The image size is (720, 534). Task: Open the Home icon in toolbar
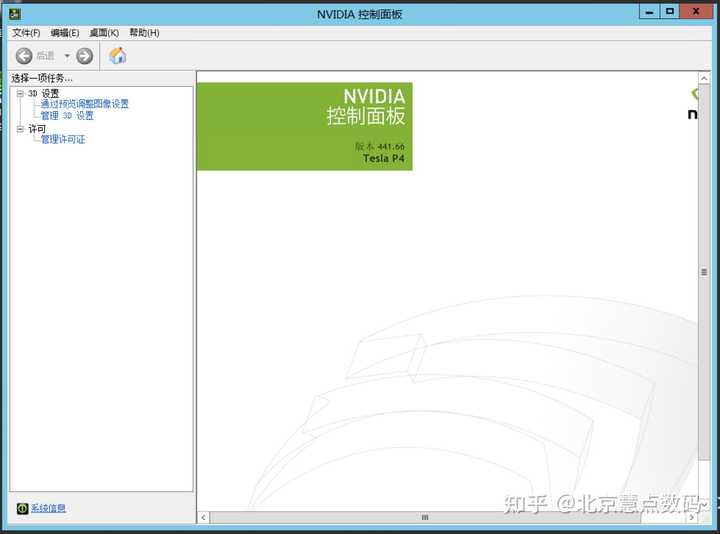coord(118,56)
